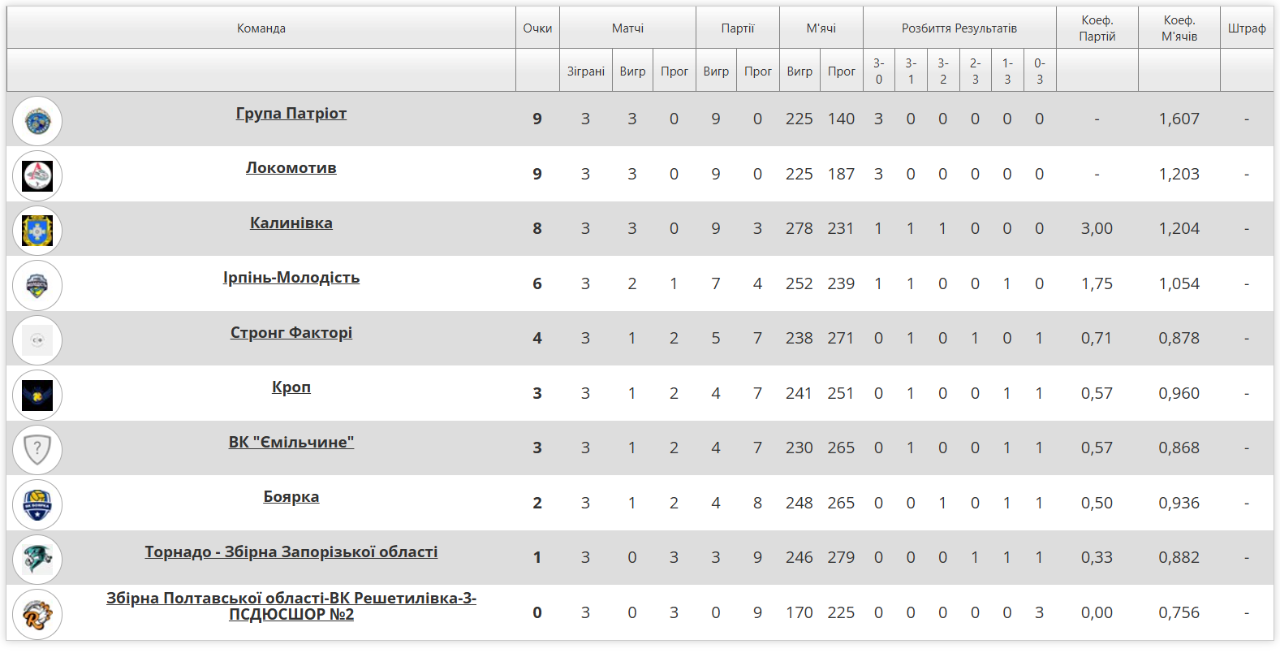The image size is (1280, 653).
Task: Click the Боярка team logo
Action: pyautogui.click(x=37, y=504)
